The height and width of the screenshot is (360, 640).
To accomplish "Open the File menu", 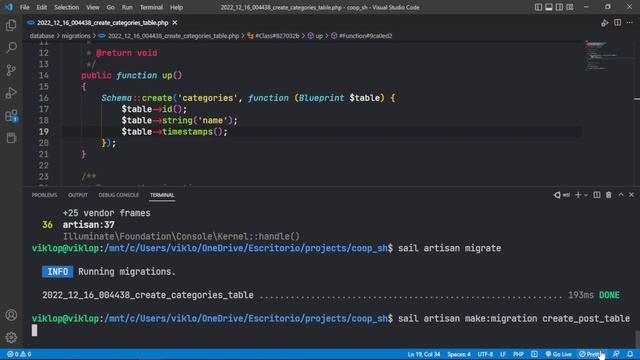I will point(24,7).
